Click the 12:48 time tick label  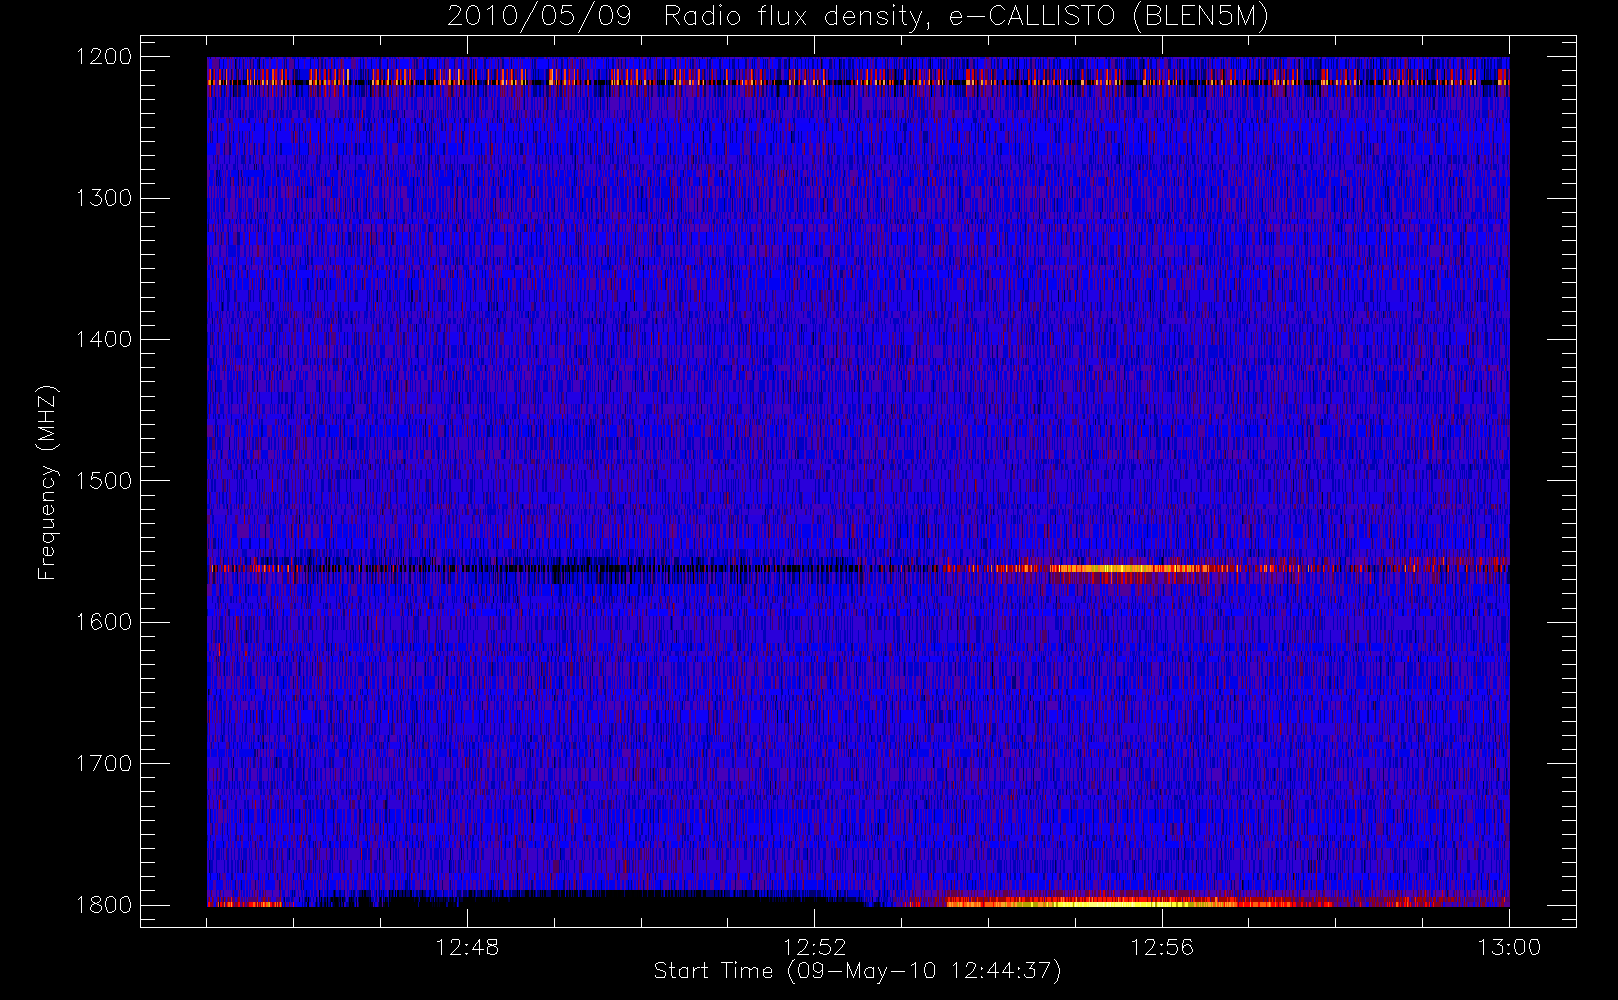[x=467, y=947]
